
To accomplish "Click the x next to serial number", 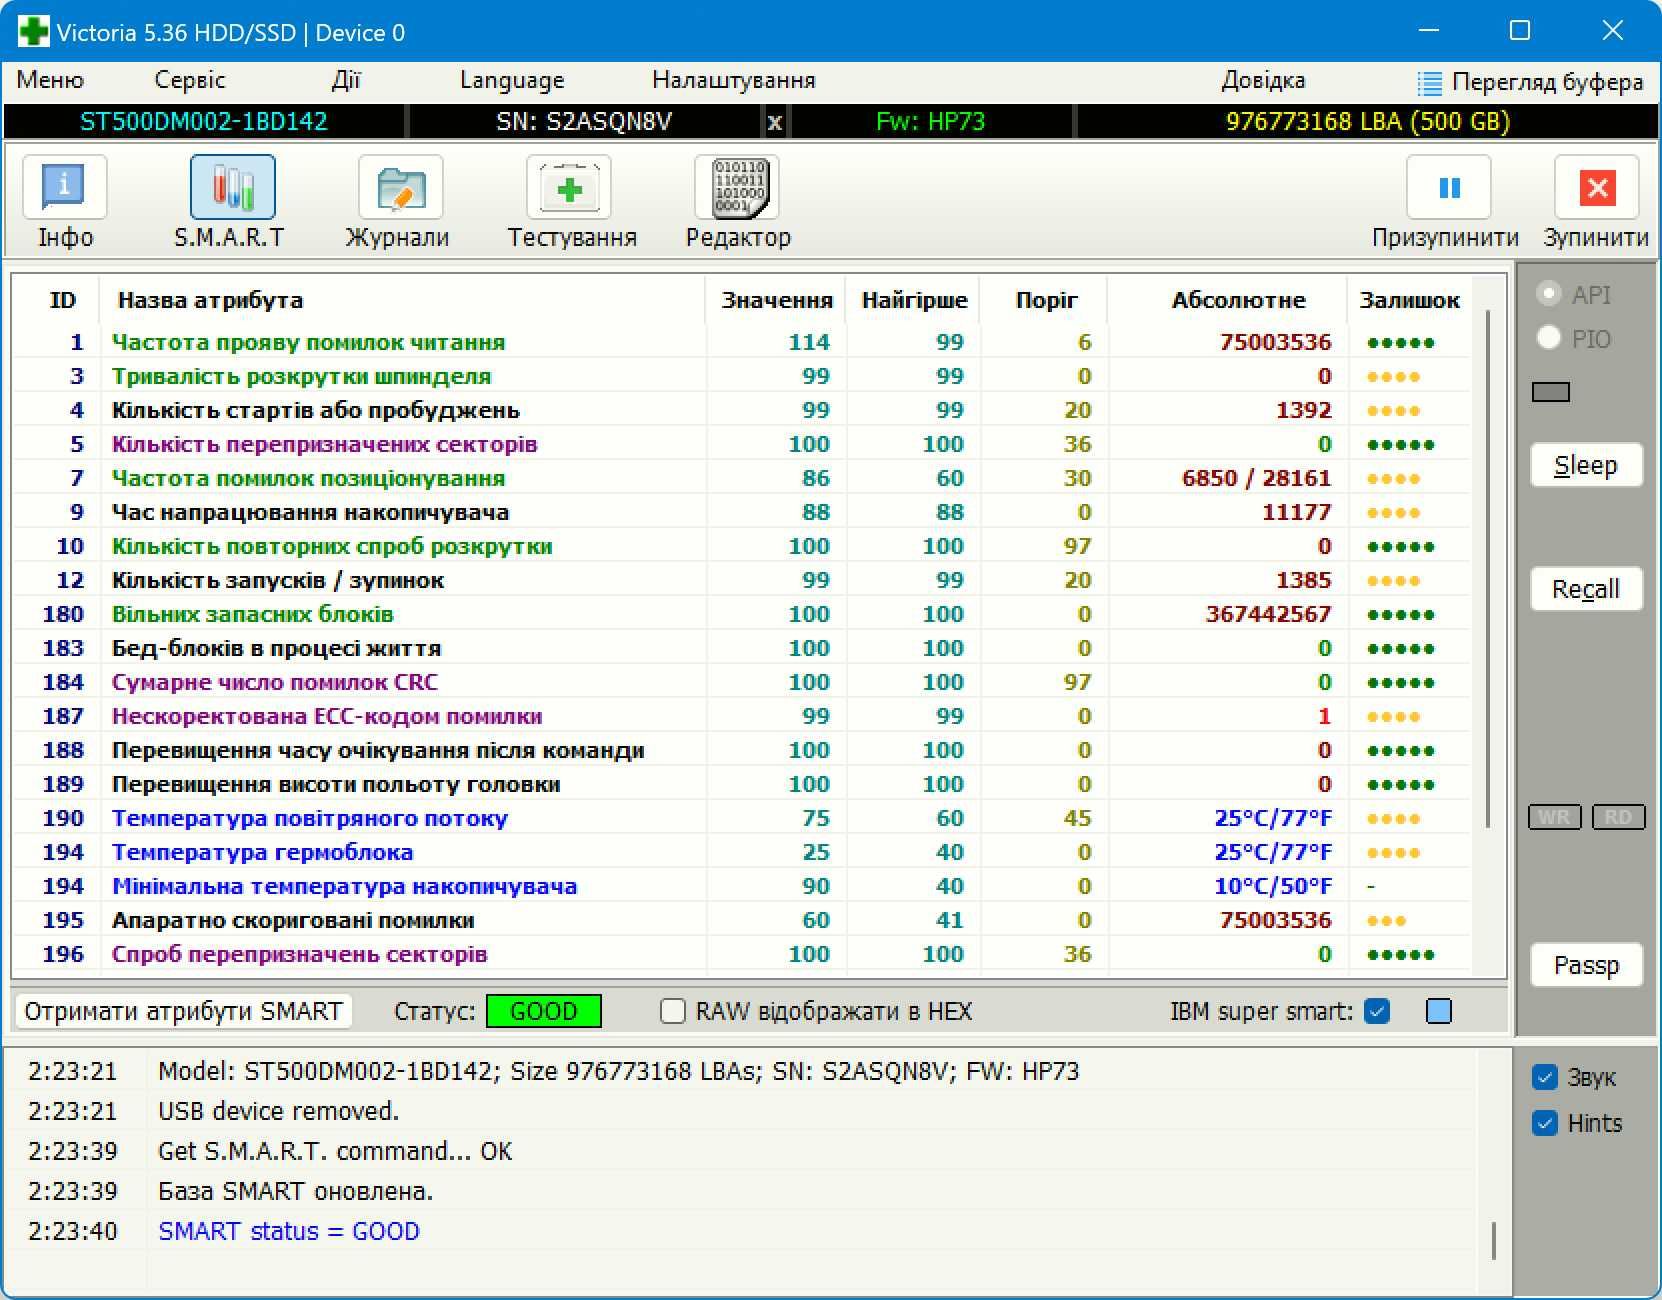I will coord(775,122).
